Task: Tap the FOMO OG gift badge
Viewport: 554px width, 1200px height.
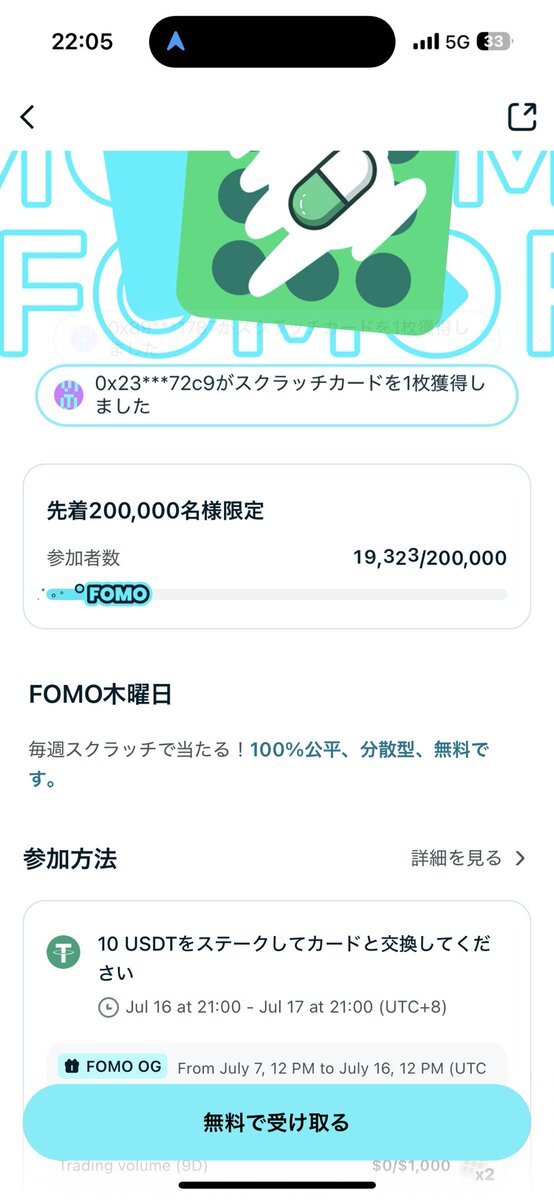Action: 112,1067
